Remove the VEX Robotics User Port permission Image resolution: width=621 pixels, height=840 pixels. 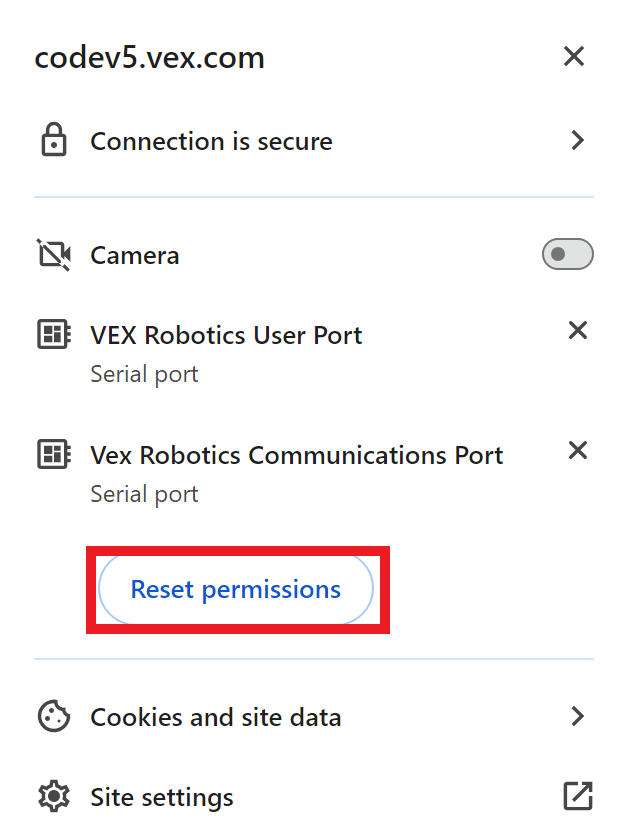point(577,330)
